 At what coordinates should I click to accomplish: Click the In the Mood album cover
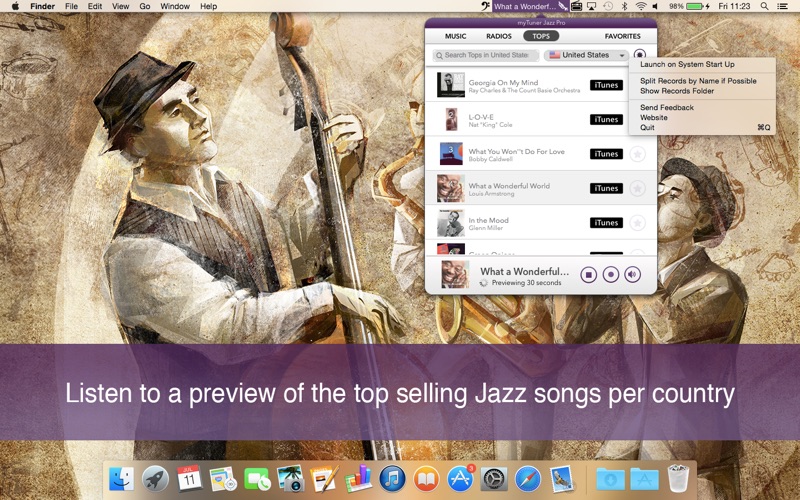pos(451,222)
